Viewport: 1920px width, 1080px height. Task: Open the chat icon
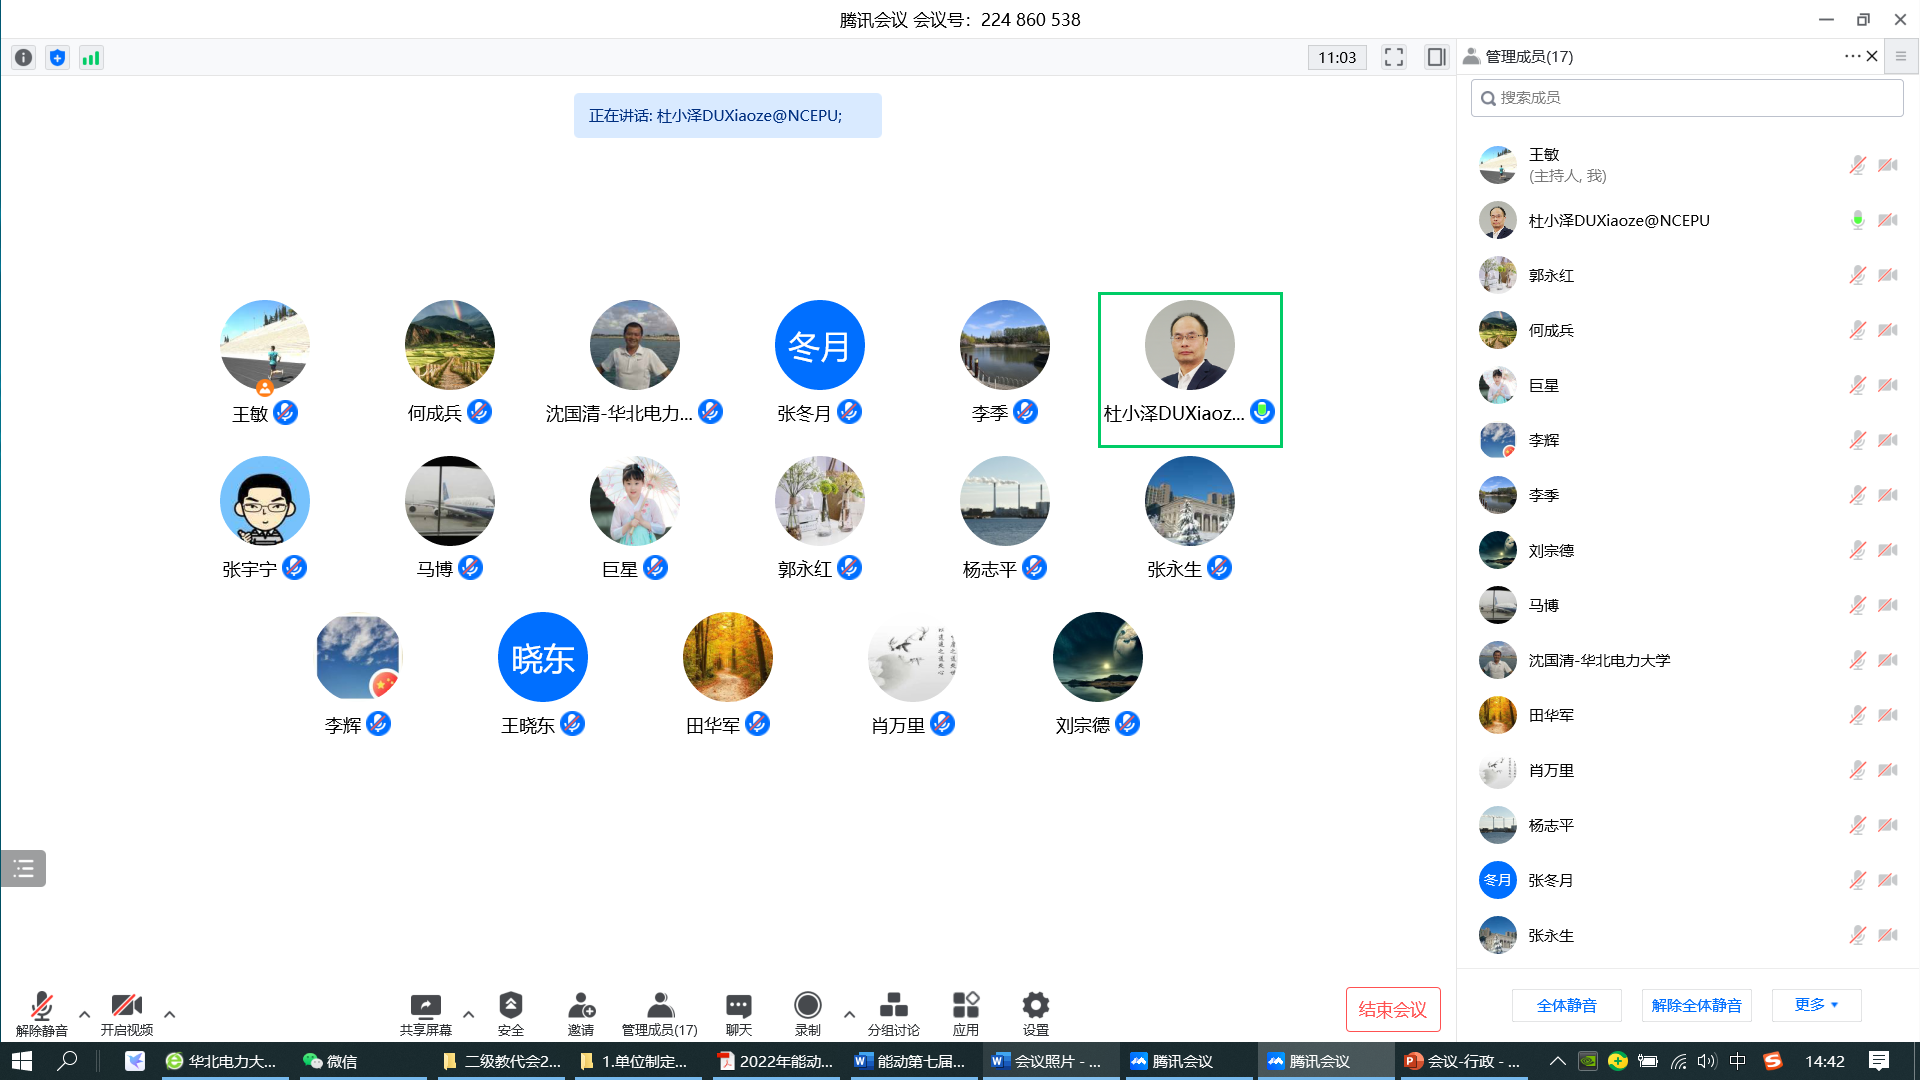(x=738, y=1006)
